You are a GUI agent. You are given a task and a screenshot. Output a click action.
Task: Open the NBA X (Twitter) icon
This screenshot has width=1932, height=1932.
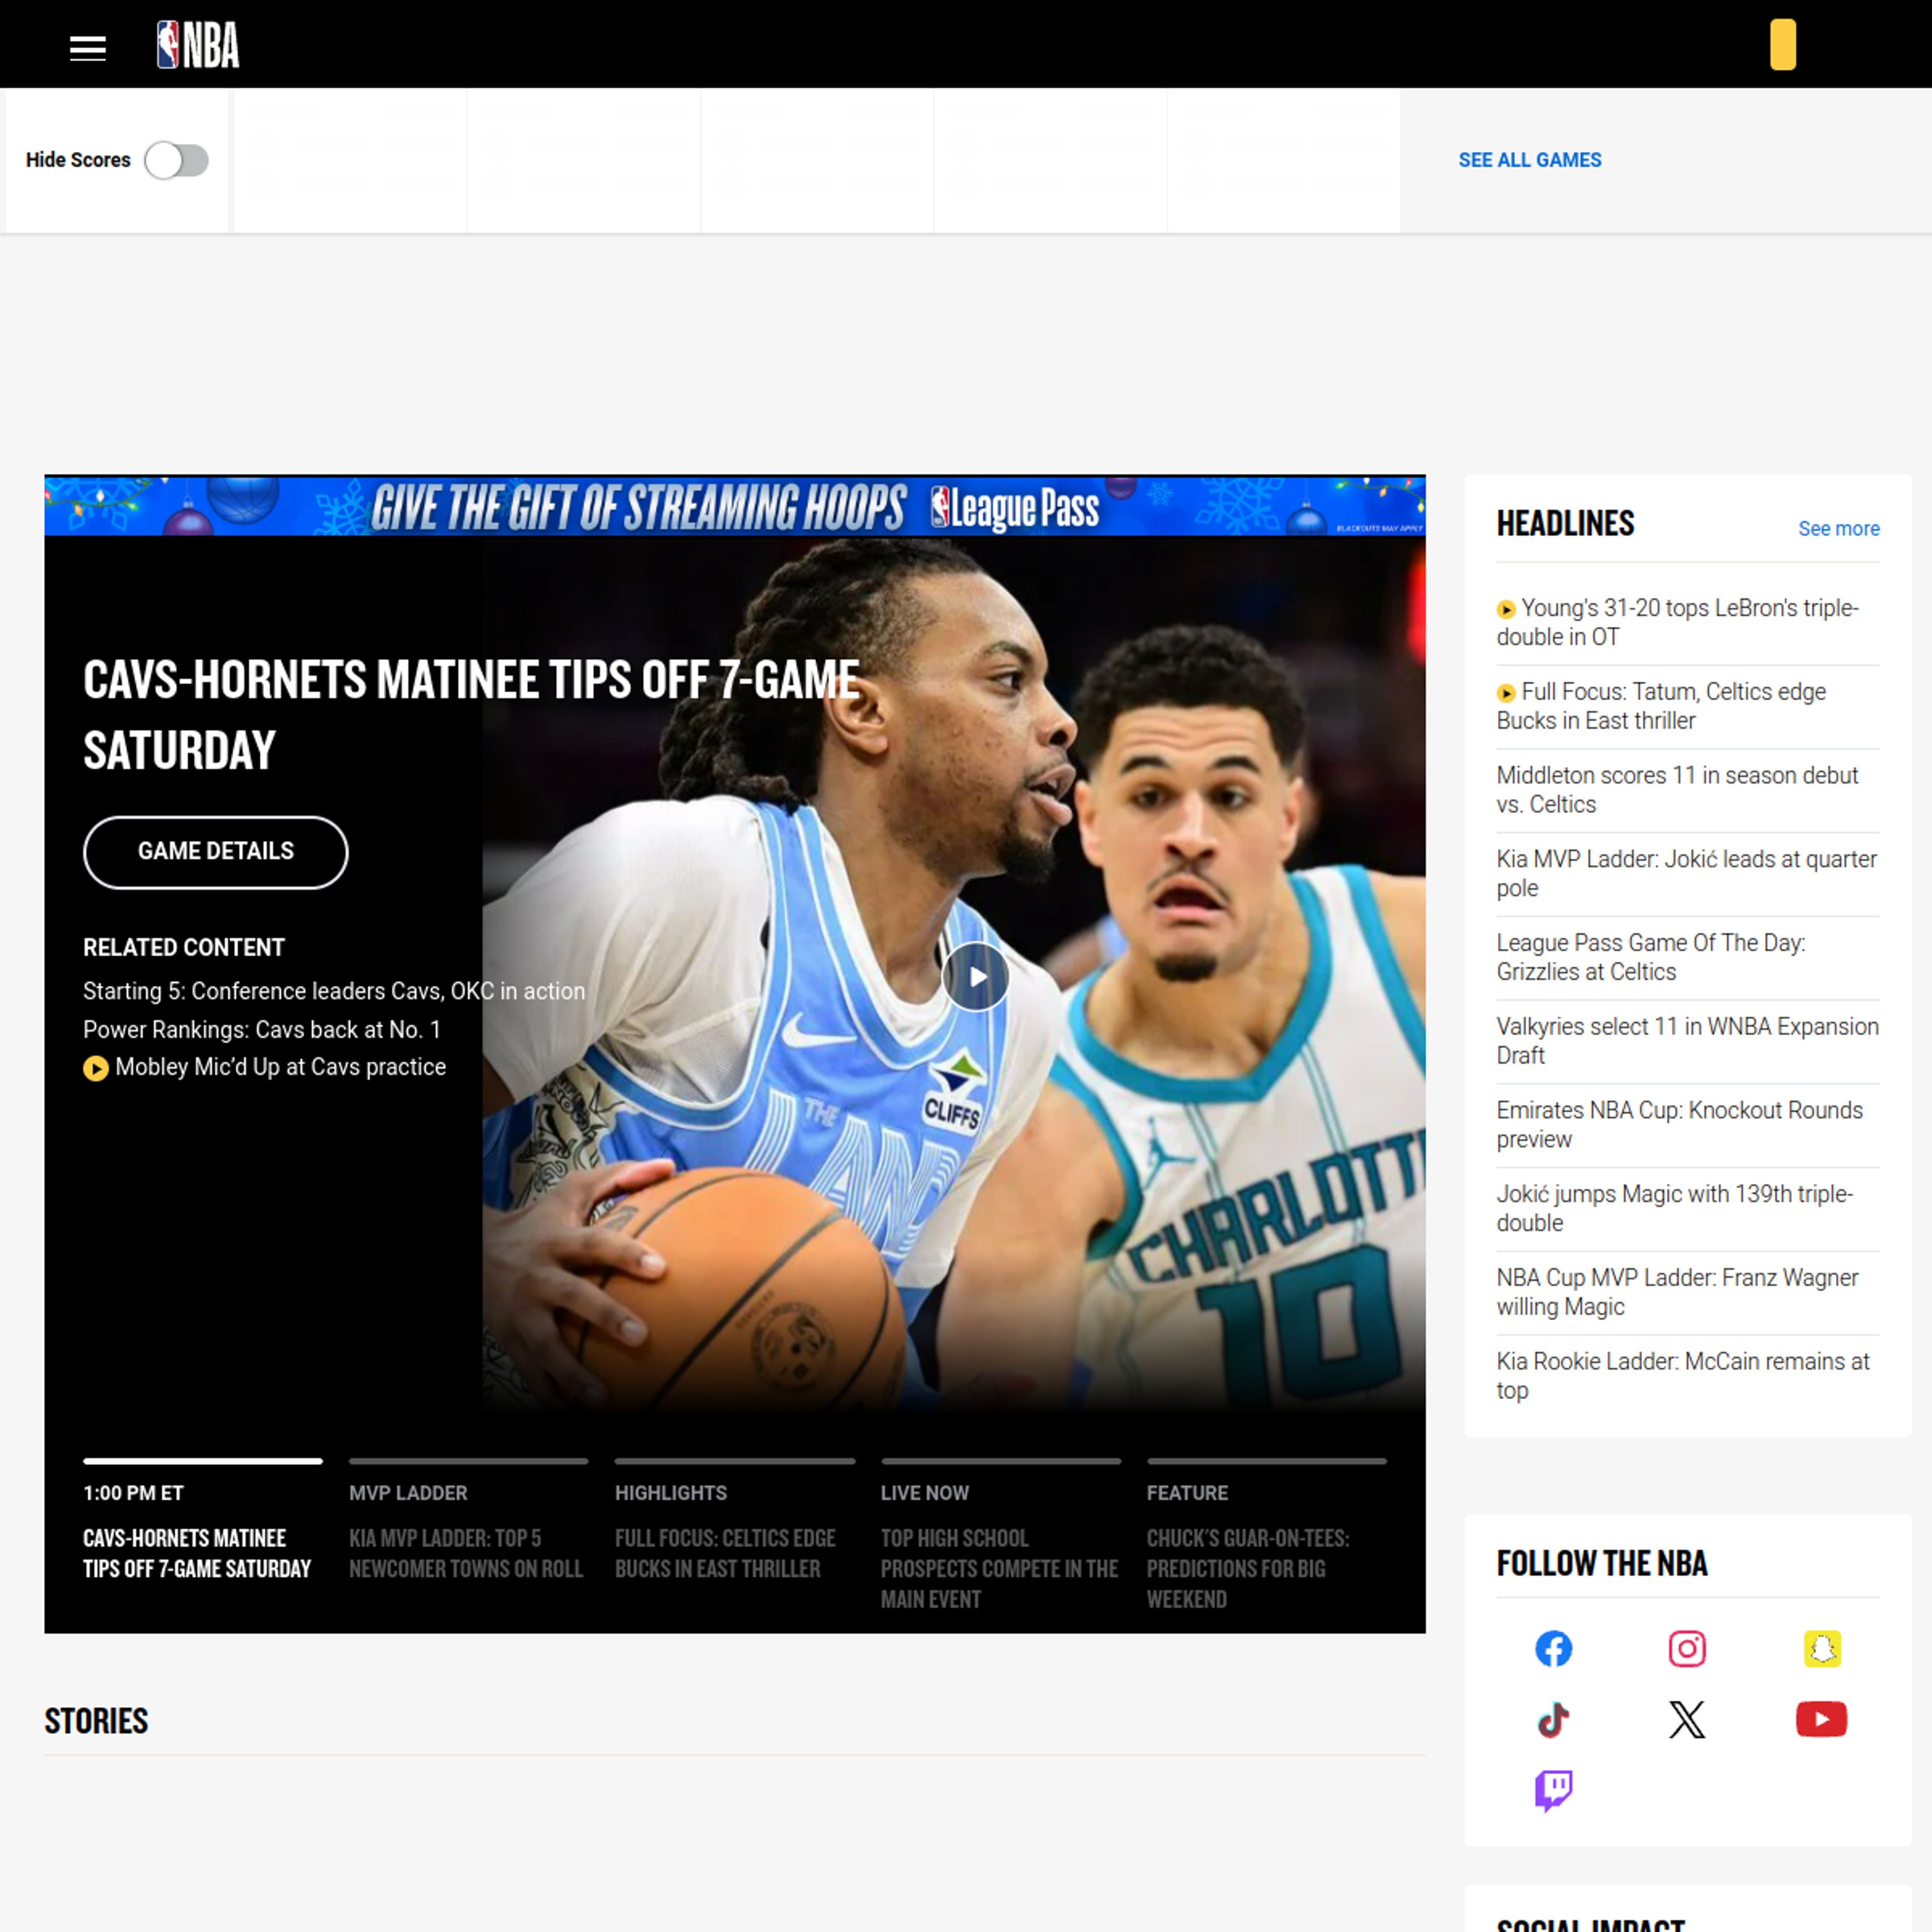point(1686,1720)
